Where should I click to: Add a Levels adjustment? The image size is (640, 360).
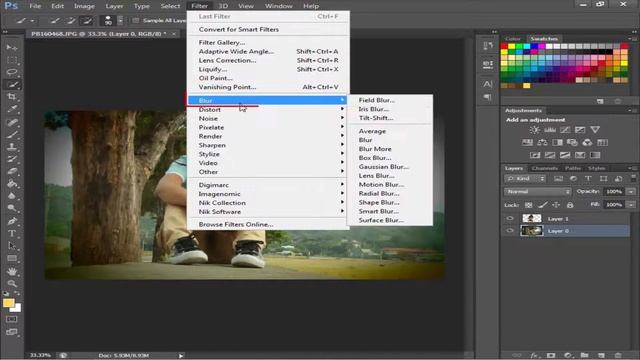click(x=550, y=130)
